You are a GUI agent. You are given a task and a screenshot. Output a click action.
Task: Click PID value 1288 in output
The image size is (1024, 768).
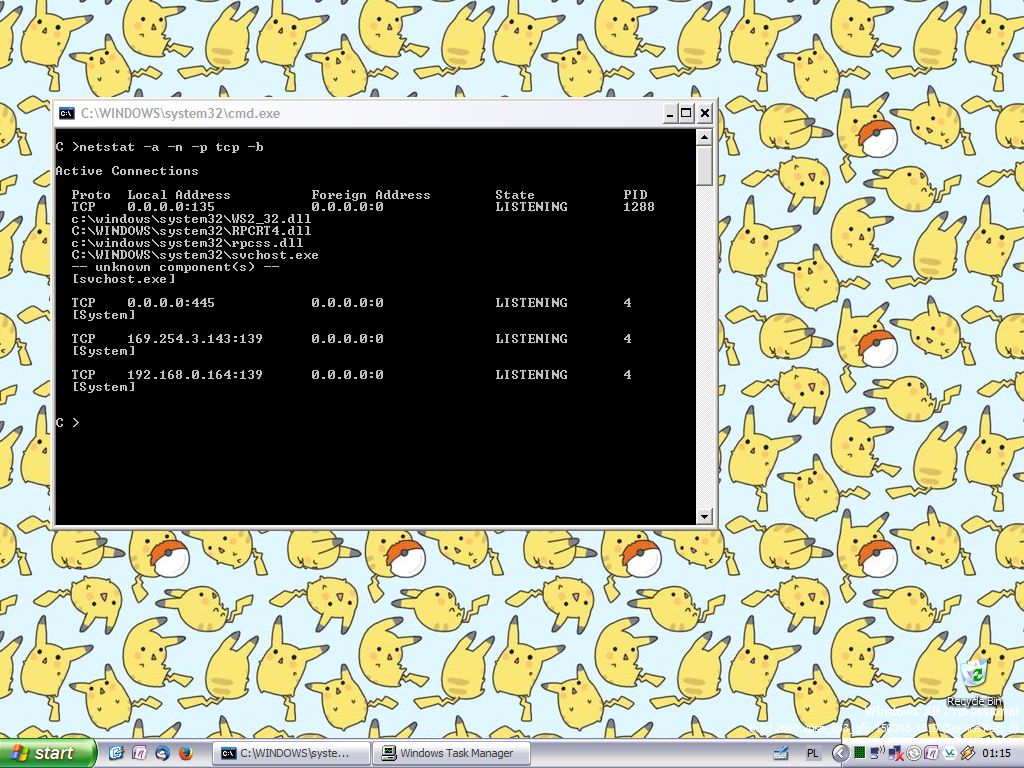pos(638,207)
